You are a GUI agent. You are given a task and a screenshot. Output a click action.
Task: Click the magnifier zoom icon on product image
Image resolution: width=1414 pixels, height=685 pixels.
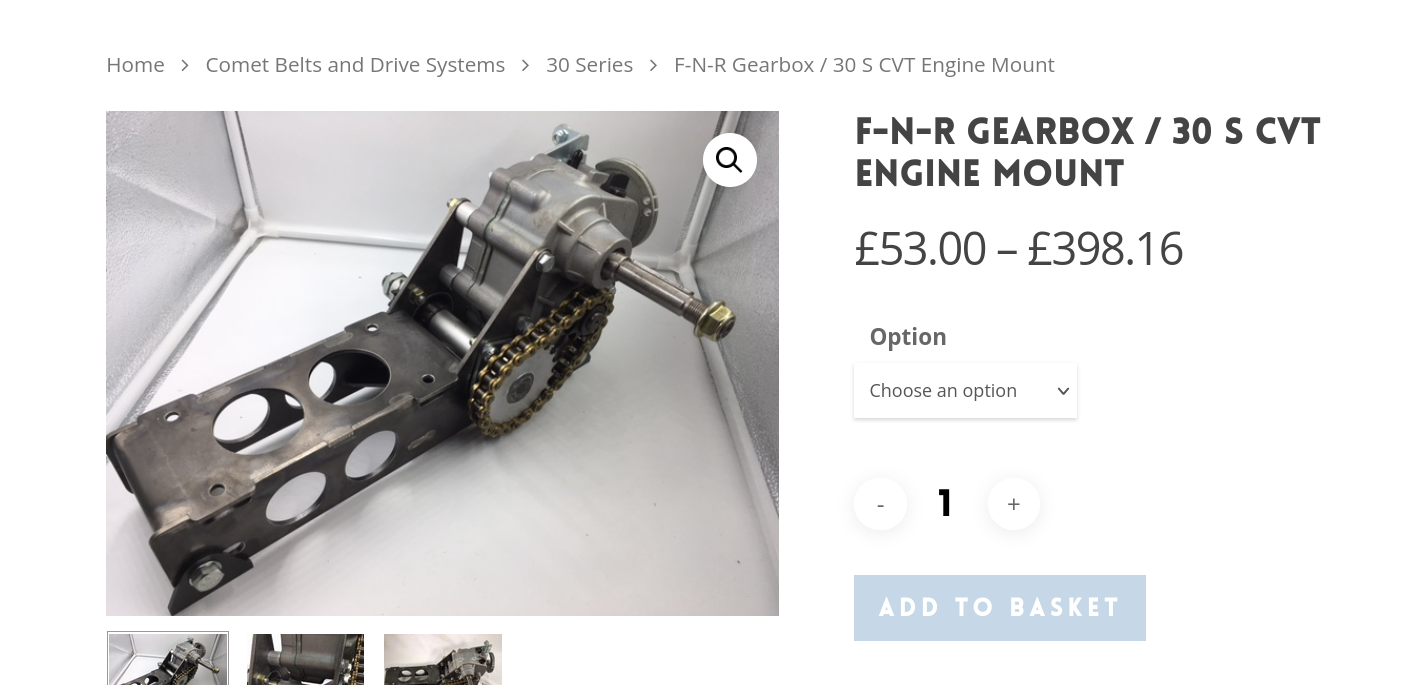(x=729, y=160)
